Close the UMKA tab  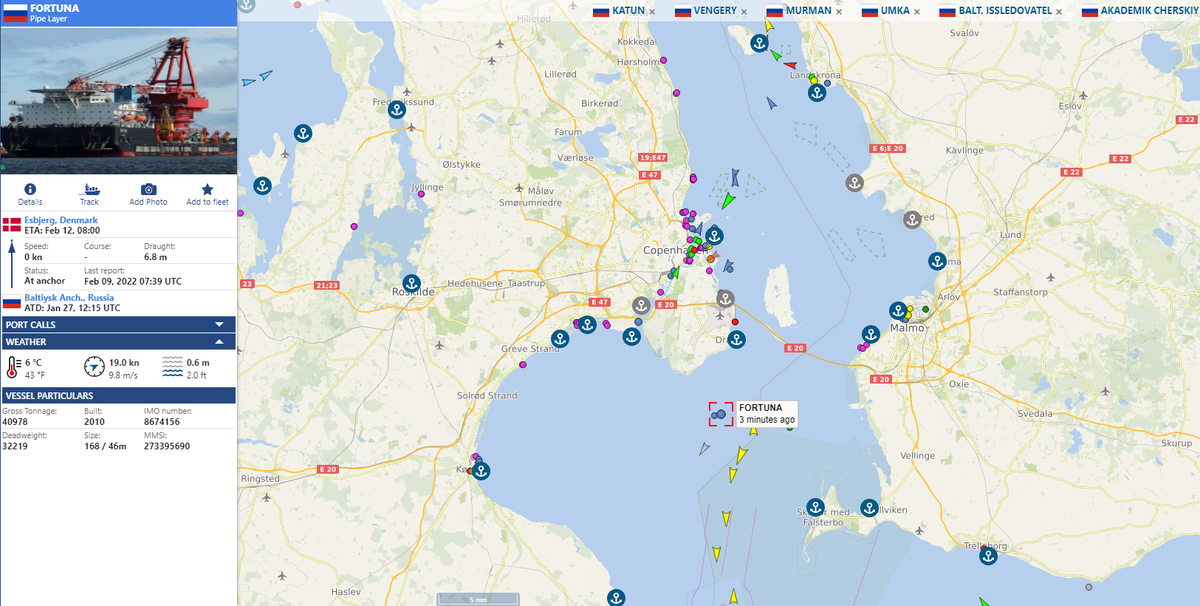pos(916,12)
